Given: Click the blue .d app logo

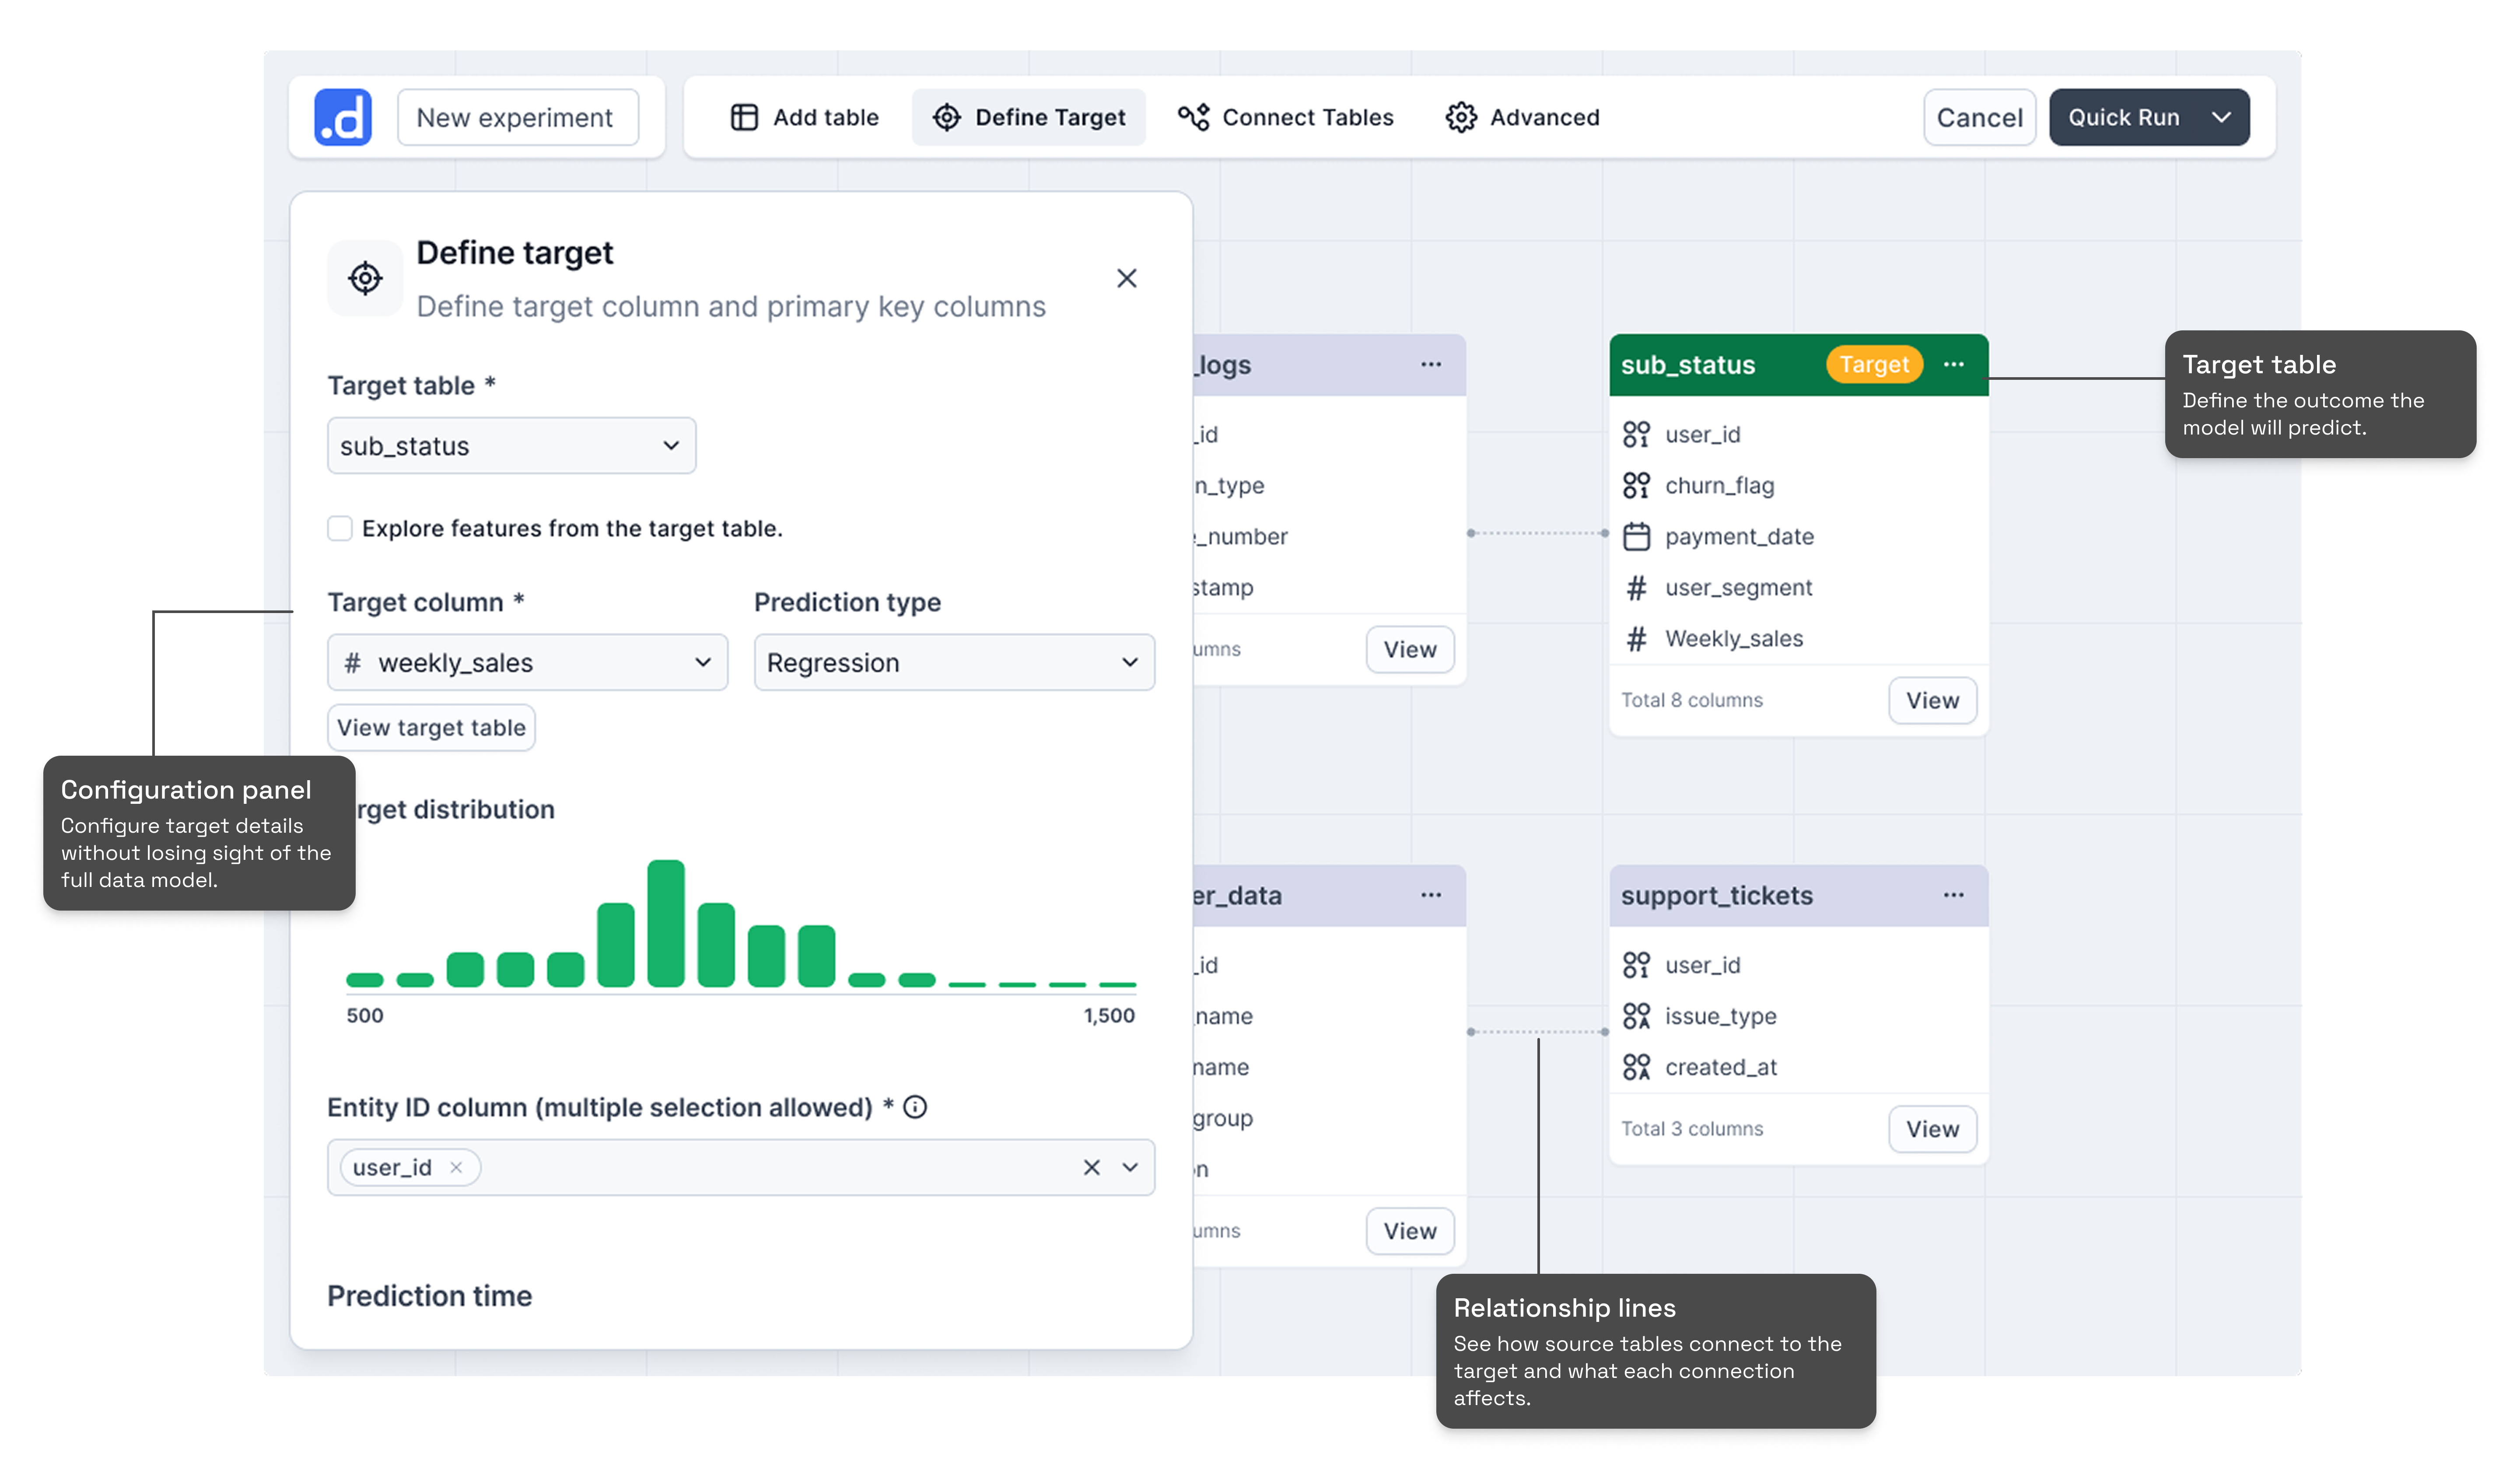Looking at the screenshot, I should (343, 117).
